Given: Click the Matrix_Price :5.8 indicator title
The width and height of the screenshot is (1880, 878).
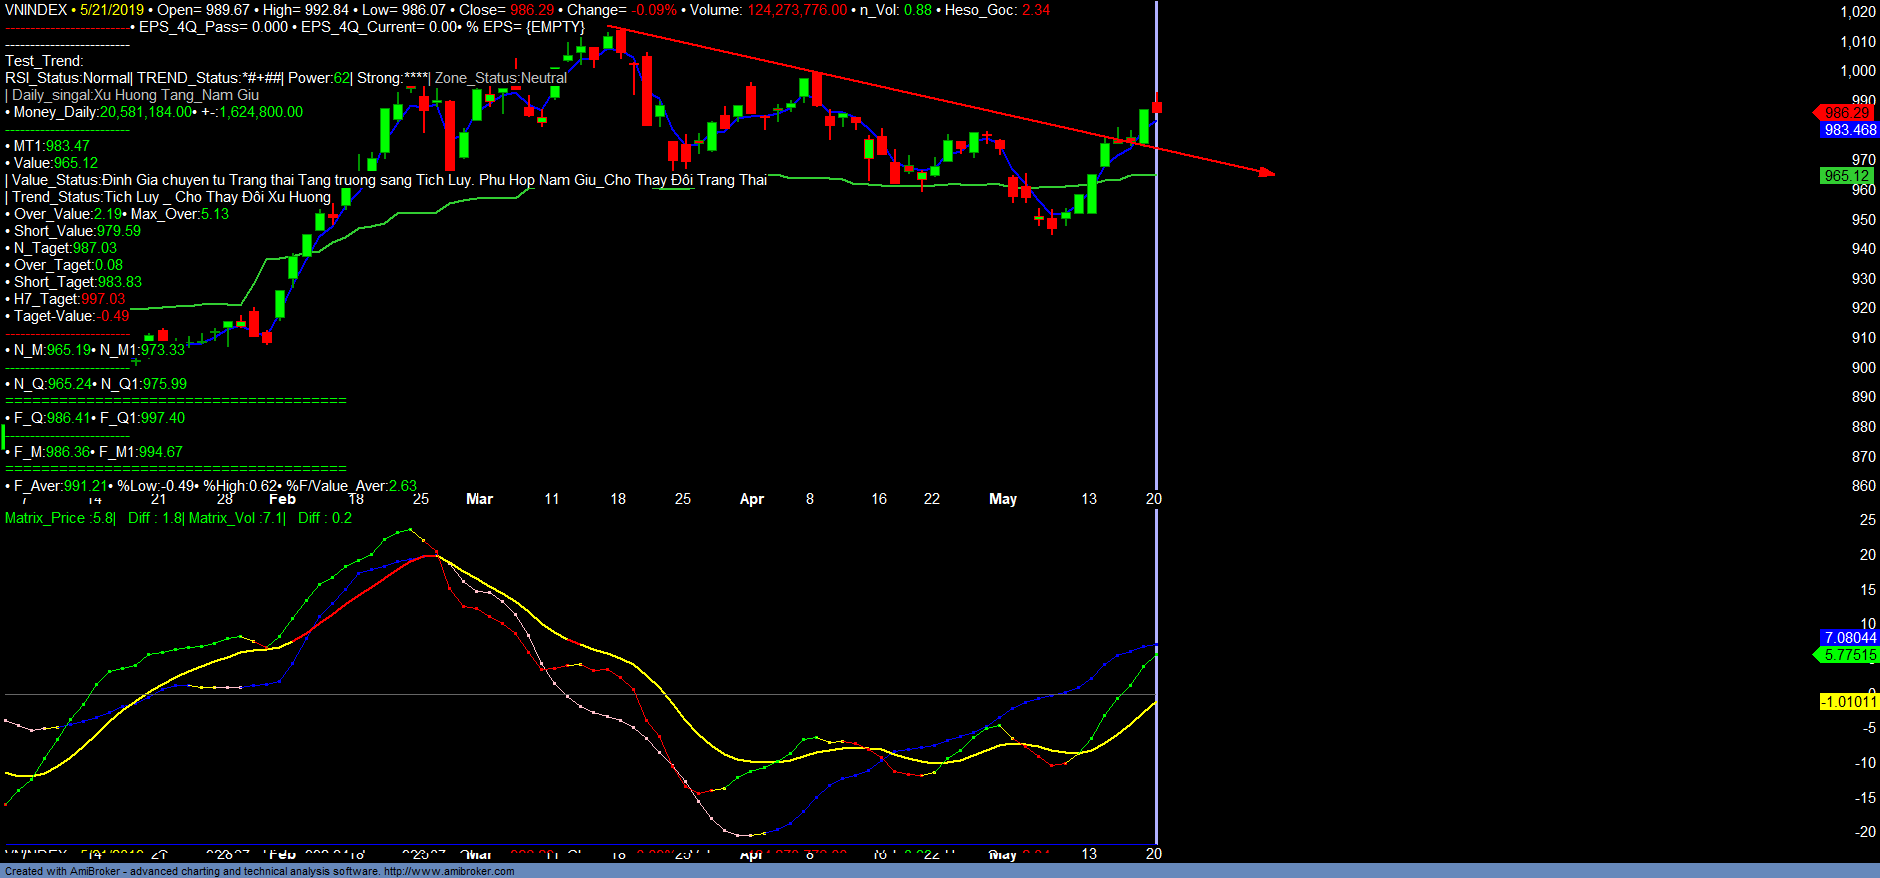Looking at the screenshot, I should 60,518.
